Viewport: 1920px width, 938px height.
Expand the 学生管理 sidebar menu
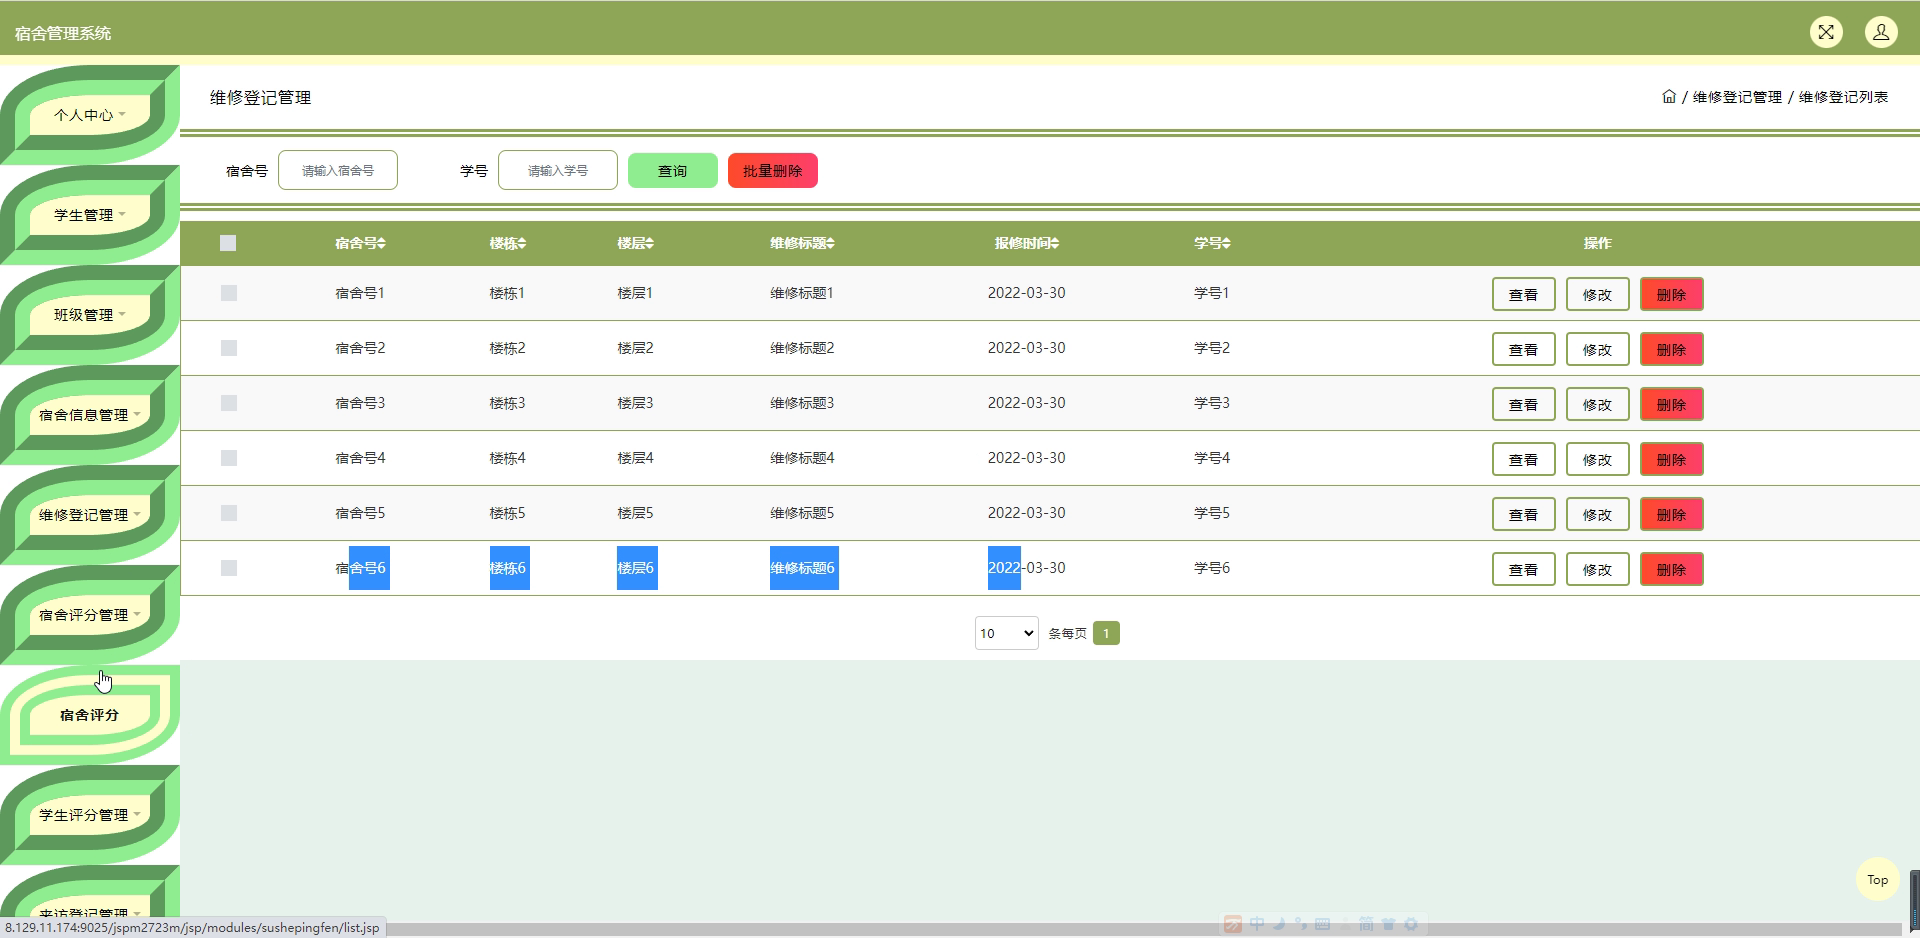coord(90,215)
